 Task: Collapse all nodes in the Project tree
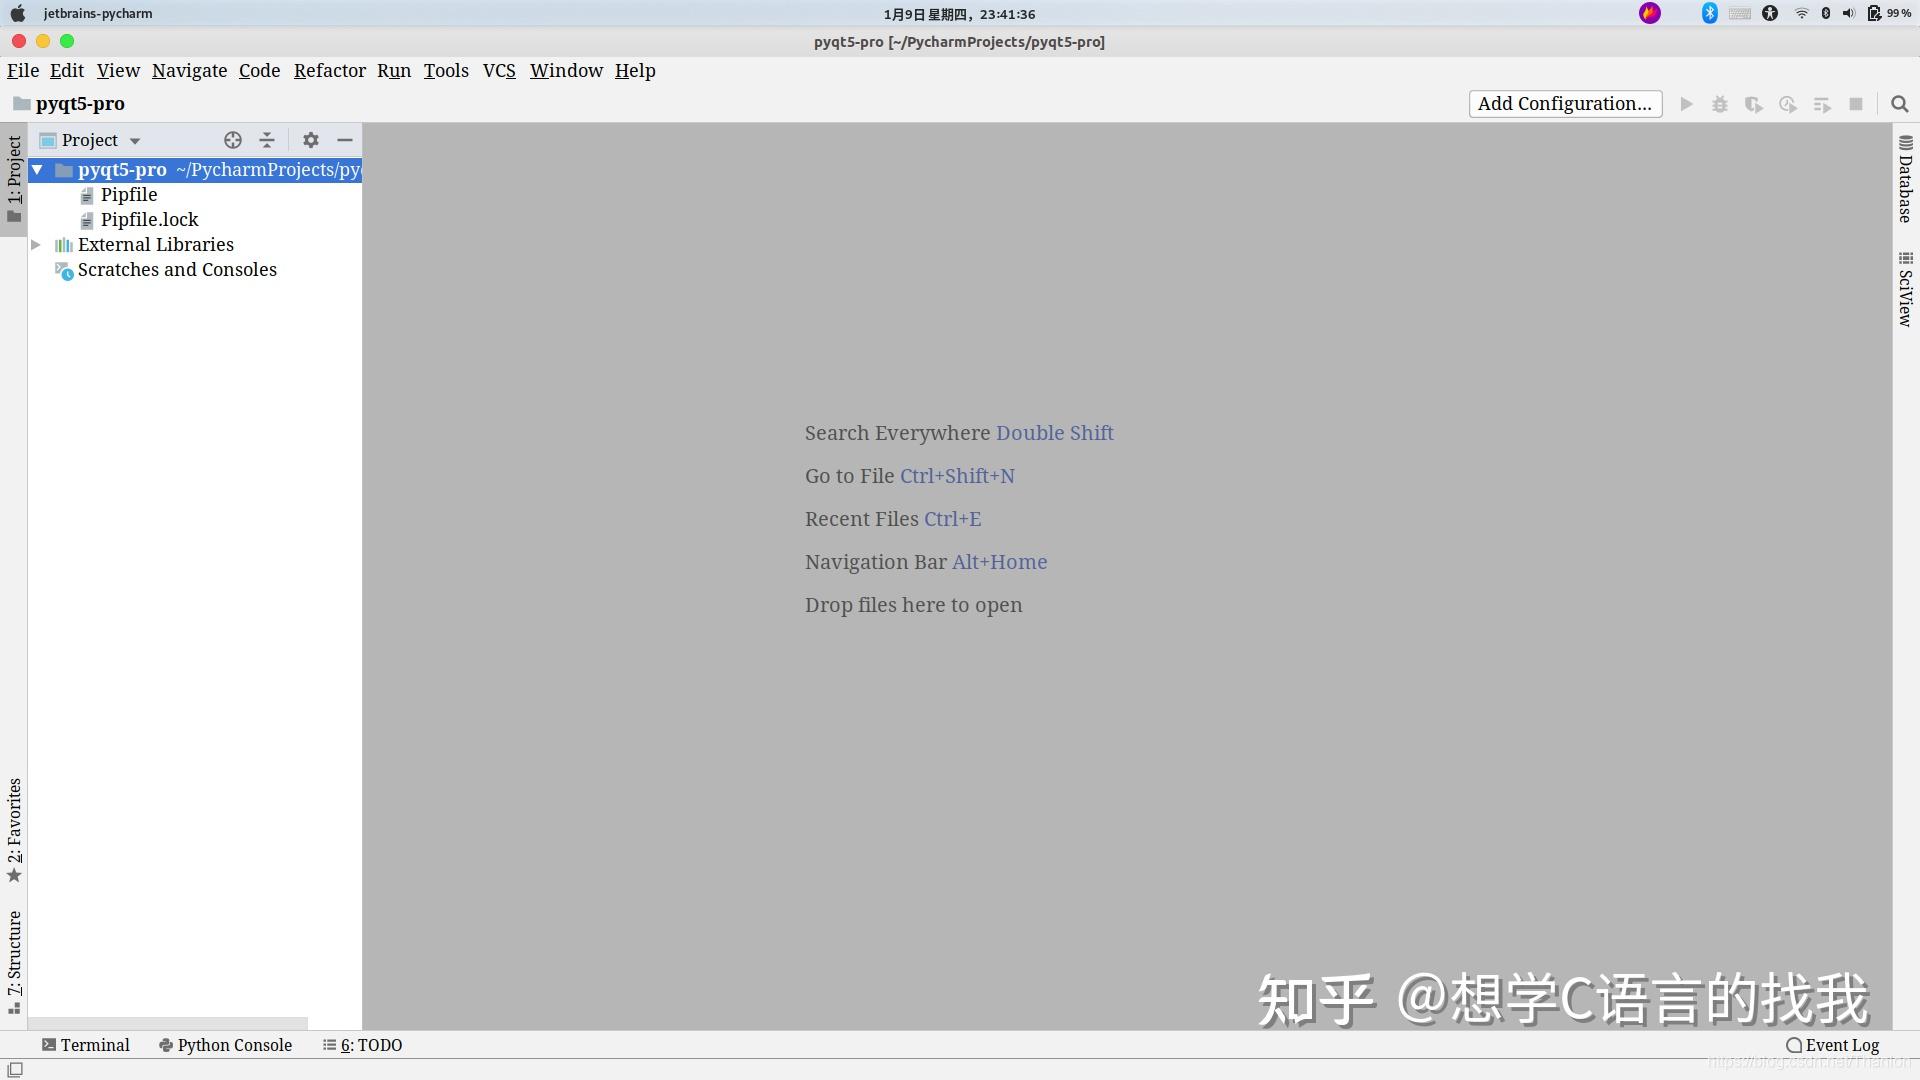point(266,140)
